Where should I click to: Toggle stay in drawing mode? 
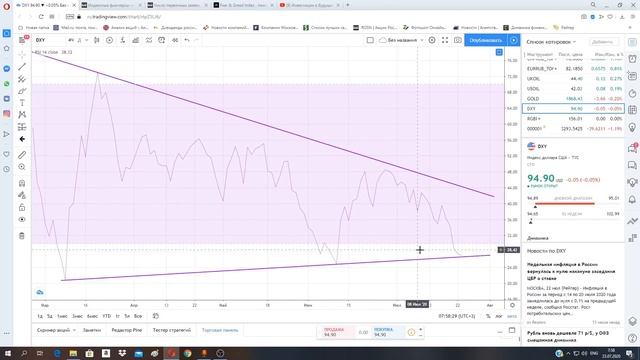[x=22, y=195]
